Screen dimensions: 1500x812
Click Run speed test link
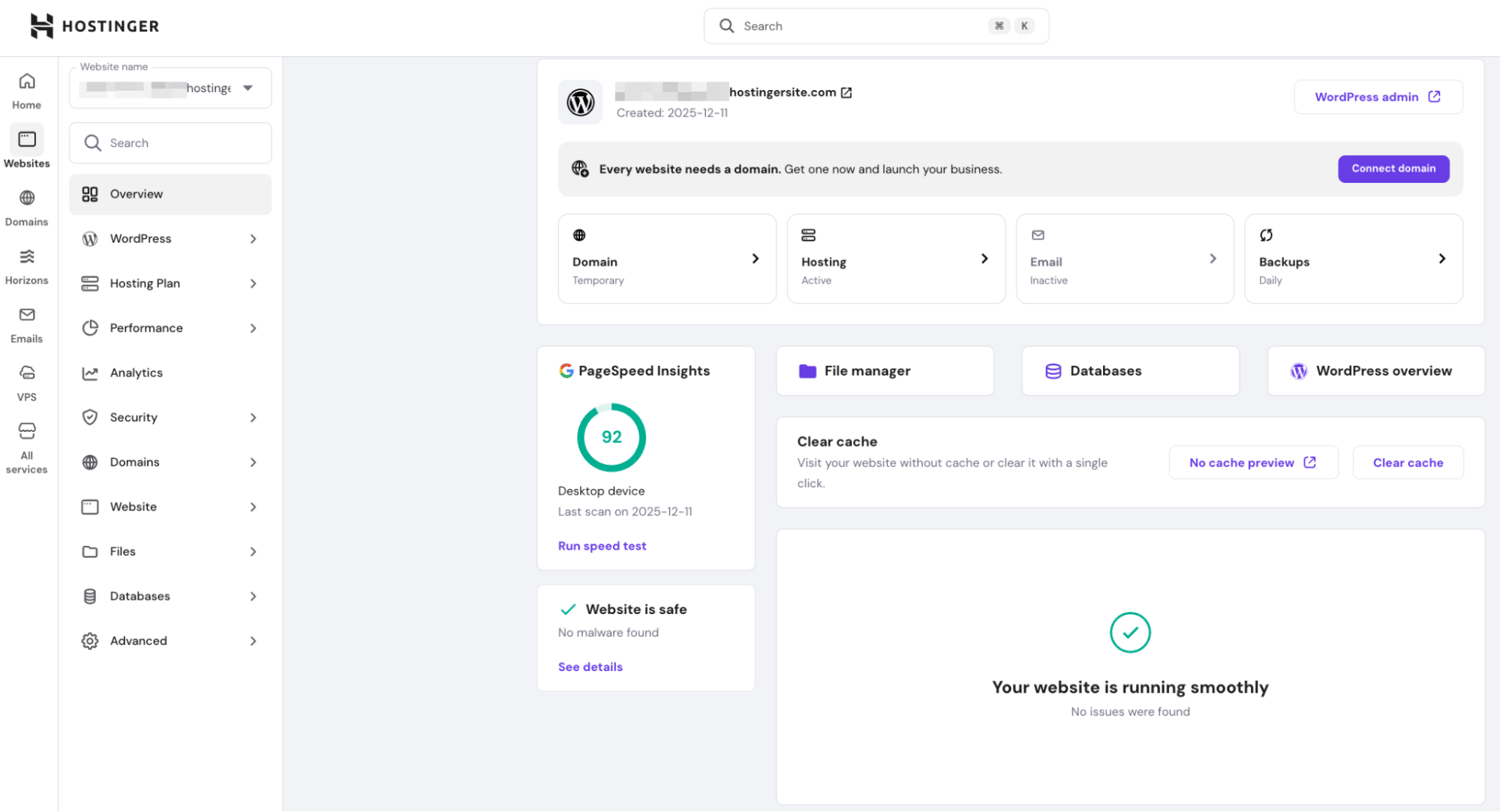click(602, 546)
